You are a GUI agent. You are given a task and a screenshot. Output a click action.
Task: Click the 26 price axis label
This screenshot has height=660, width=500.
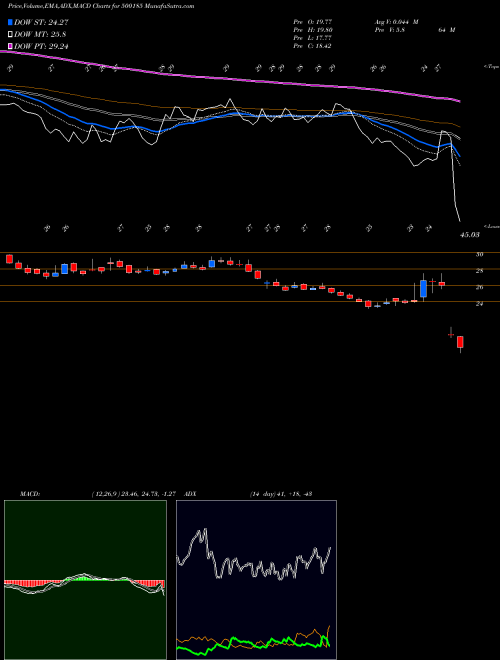point(479,287)
